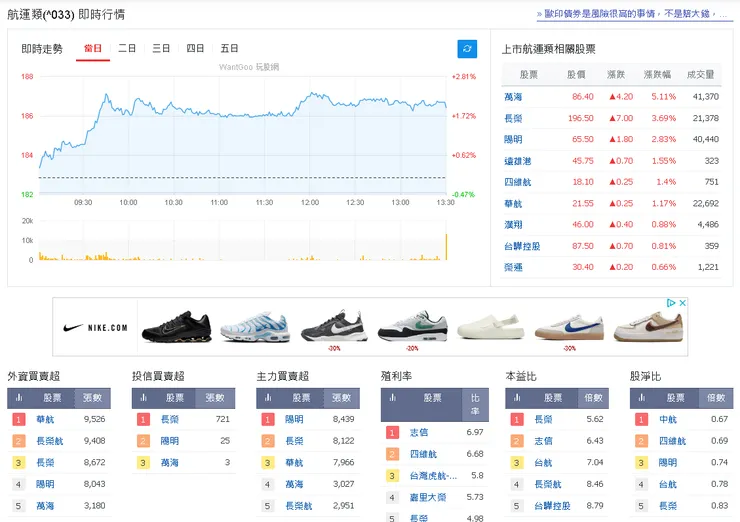This screenshot has height=522, width=740.
Task: Select the 當日 chart tab
Action: point(93,48)
